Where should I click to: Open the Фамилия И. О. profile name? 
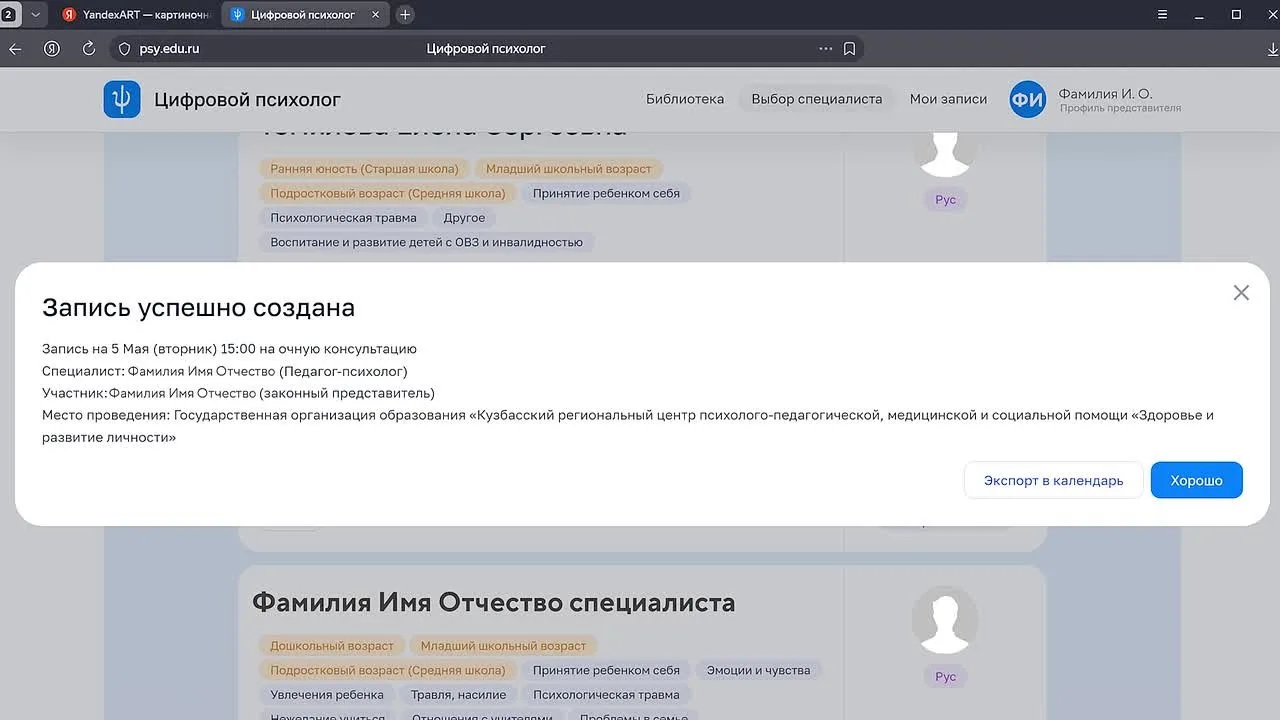1105,94
